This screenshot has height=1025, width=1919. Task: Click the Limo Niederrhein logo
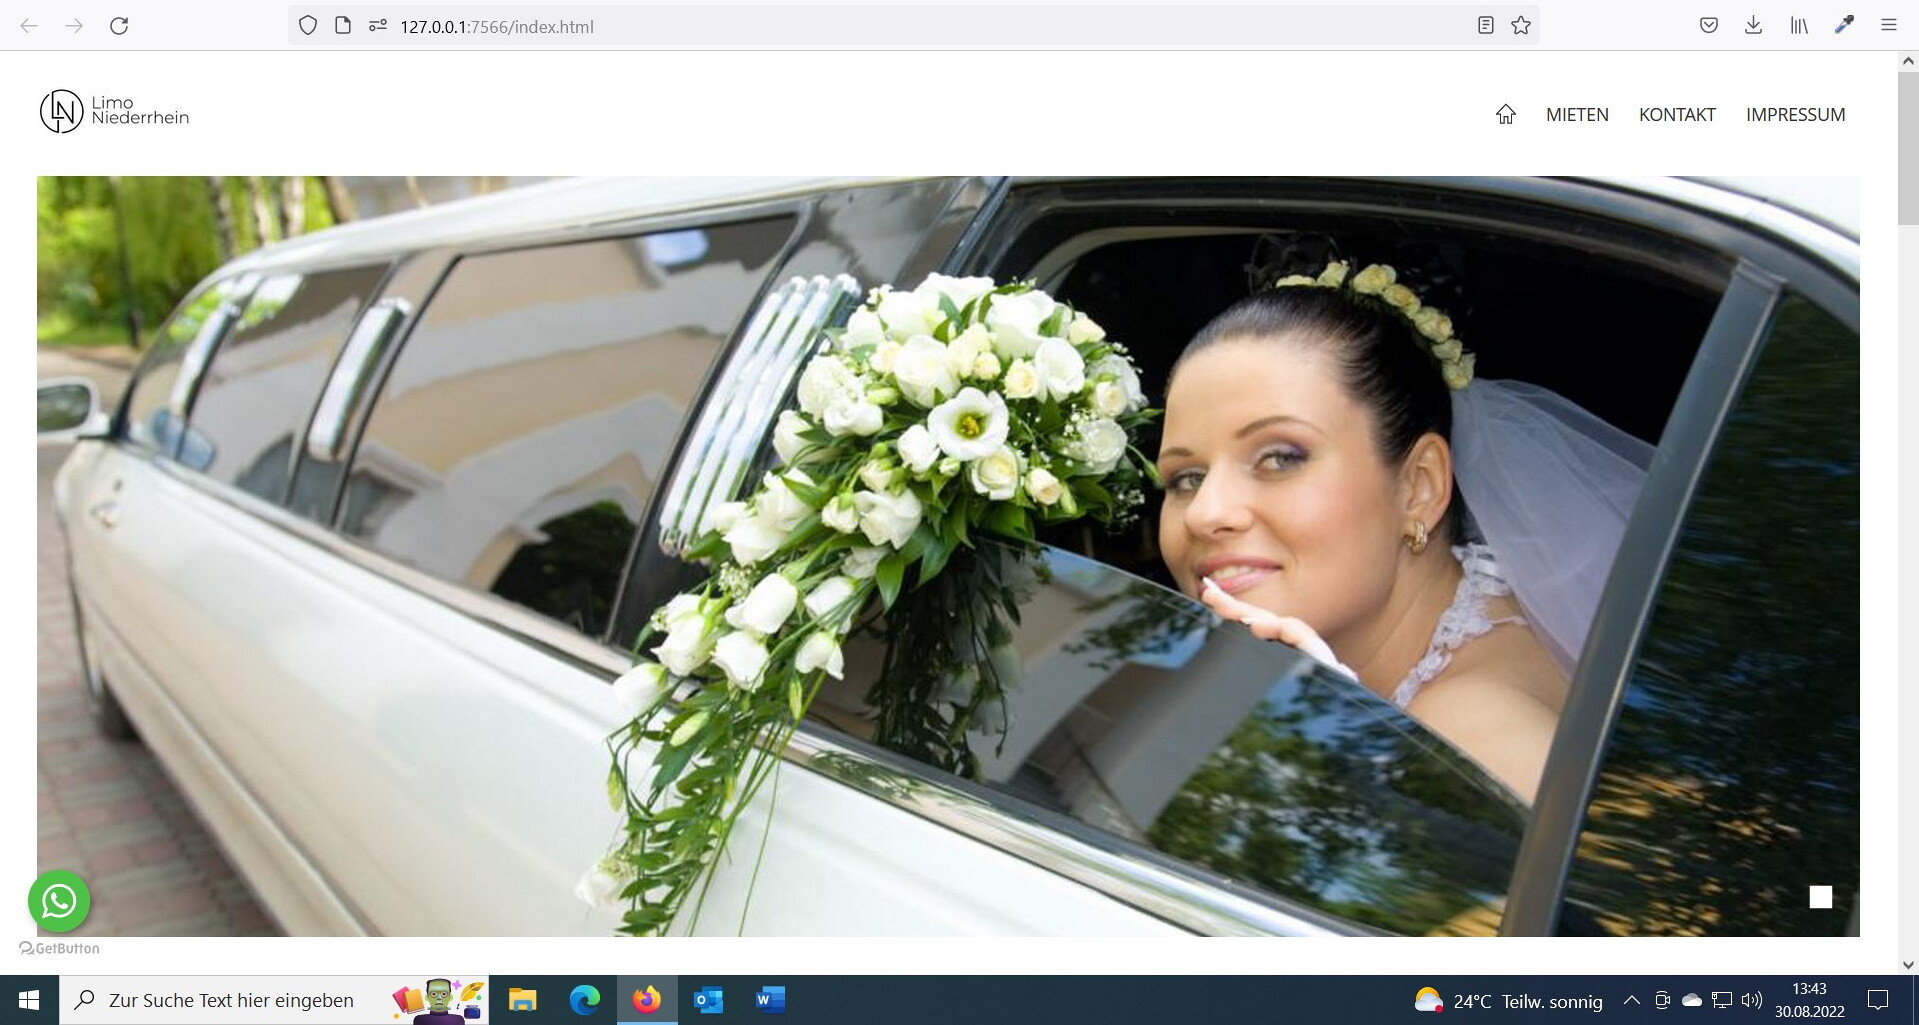coord(114,111)
